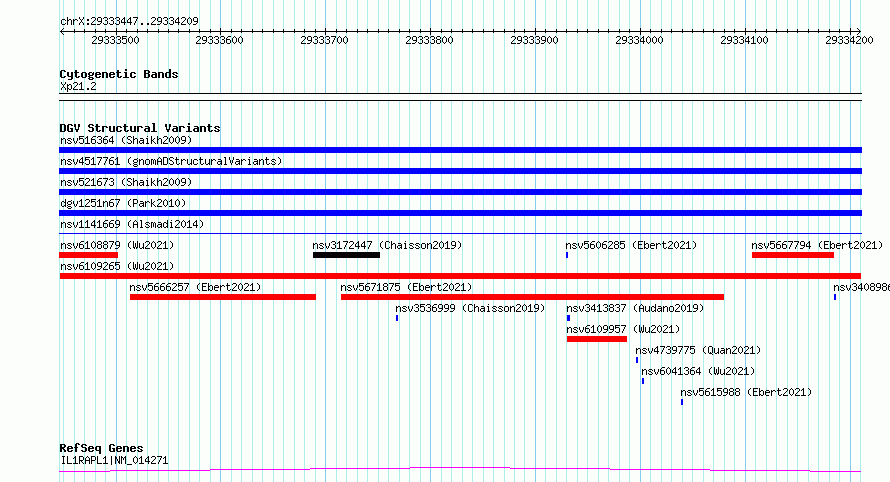Click the red nsv6108879 variant bar
The width and height of the screenshot is (890, 482).
89,255
